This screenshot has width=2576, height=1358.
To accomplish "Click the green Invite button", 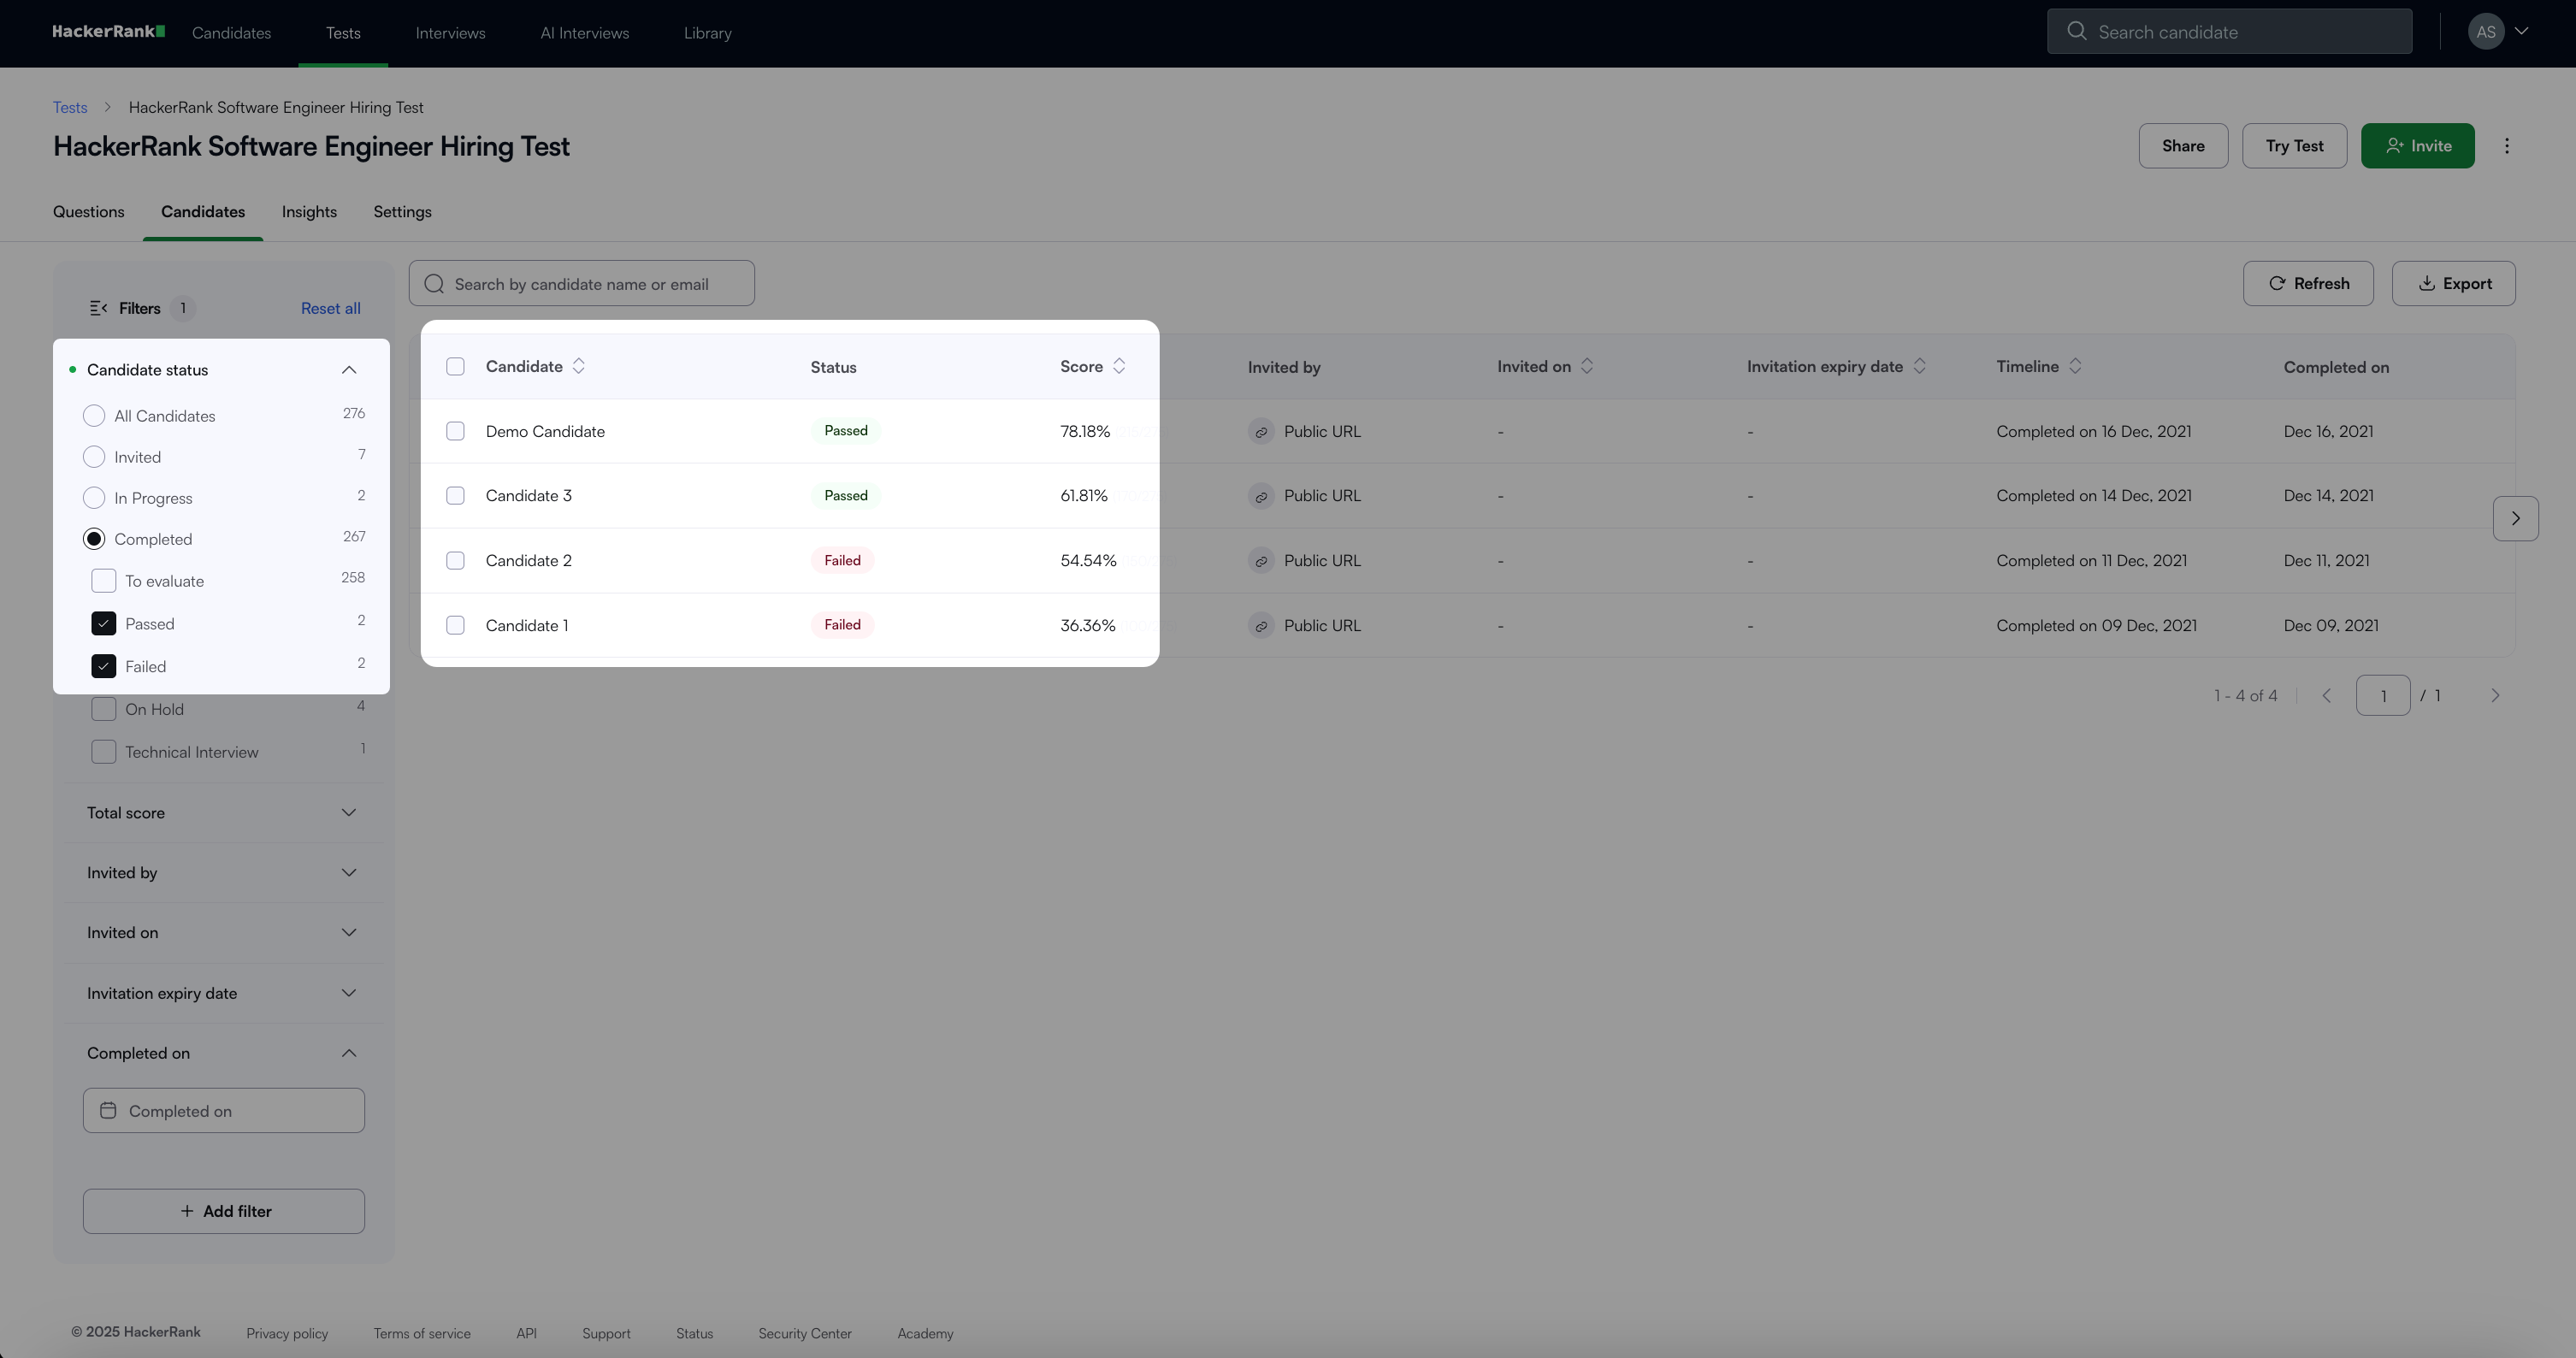I will pos(2417,146).
